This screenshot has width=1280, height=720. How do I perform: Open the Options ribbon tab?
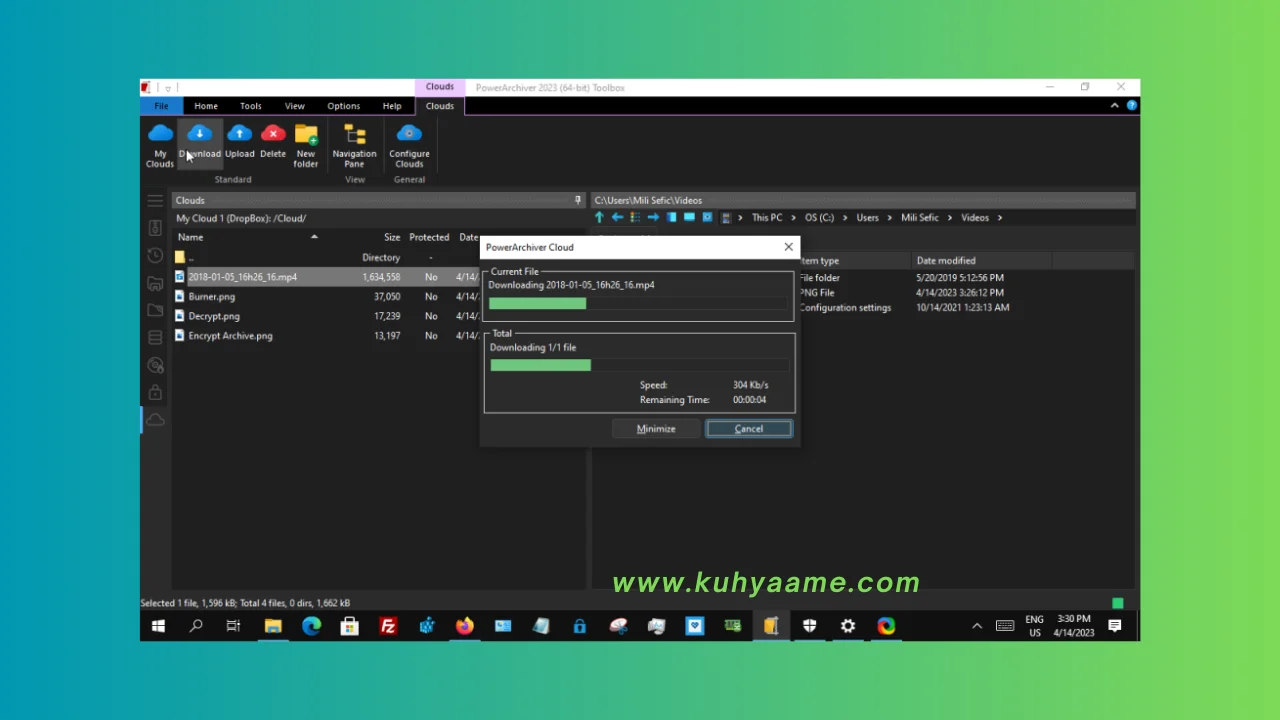[x=343, y=106]
